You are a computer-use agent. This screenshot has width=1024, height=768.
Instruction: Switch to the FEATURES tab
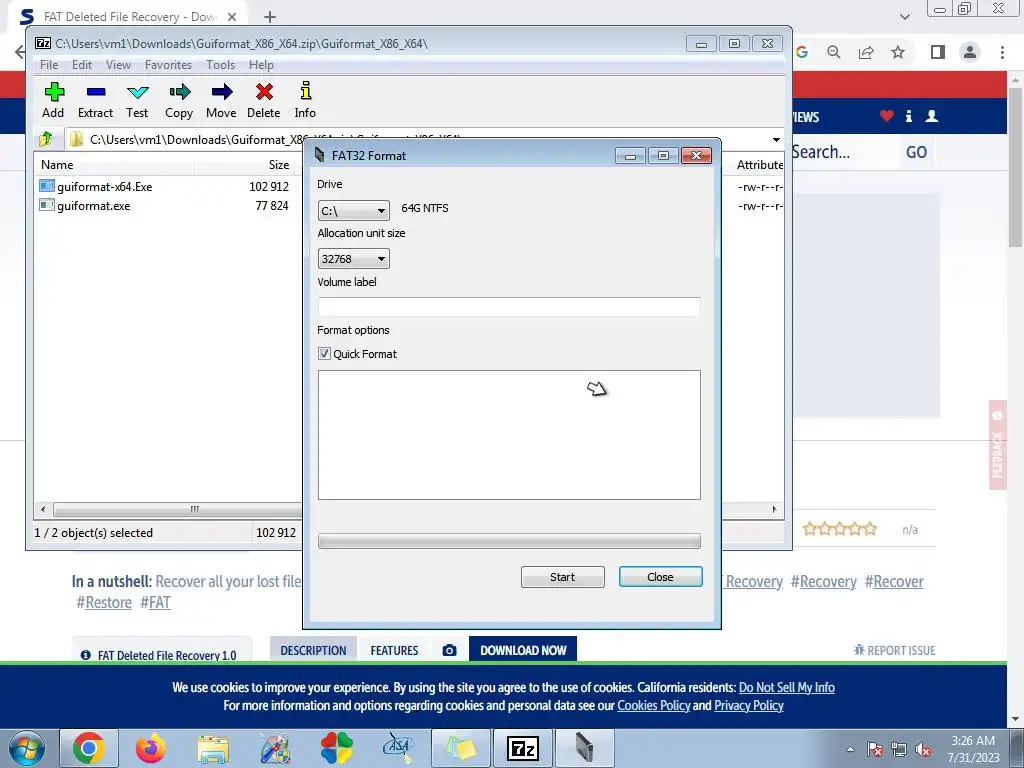(394, 650)
